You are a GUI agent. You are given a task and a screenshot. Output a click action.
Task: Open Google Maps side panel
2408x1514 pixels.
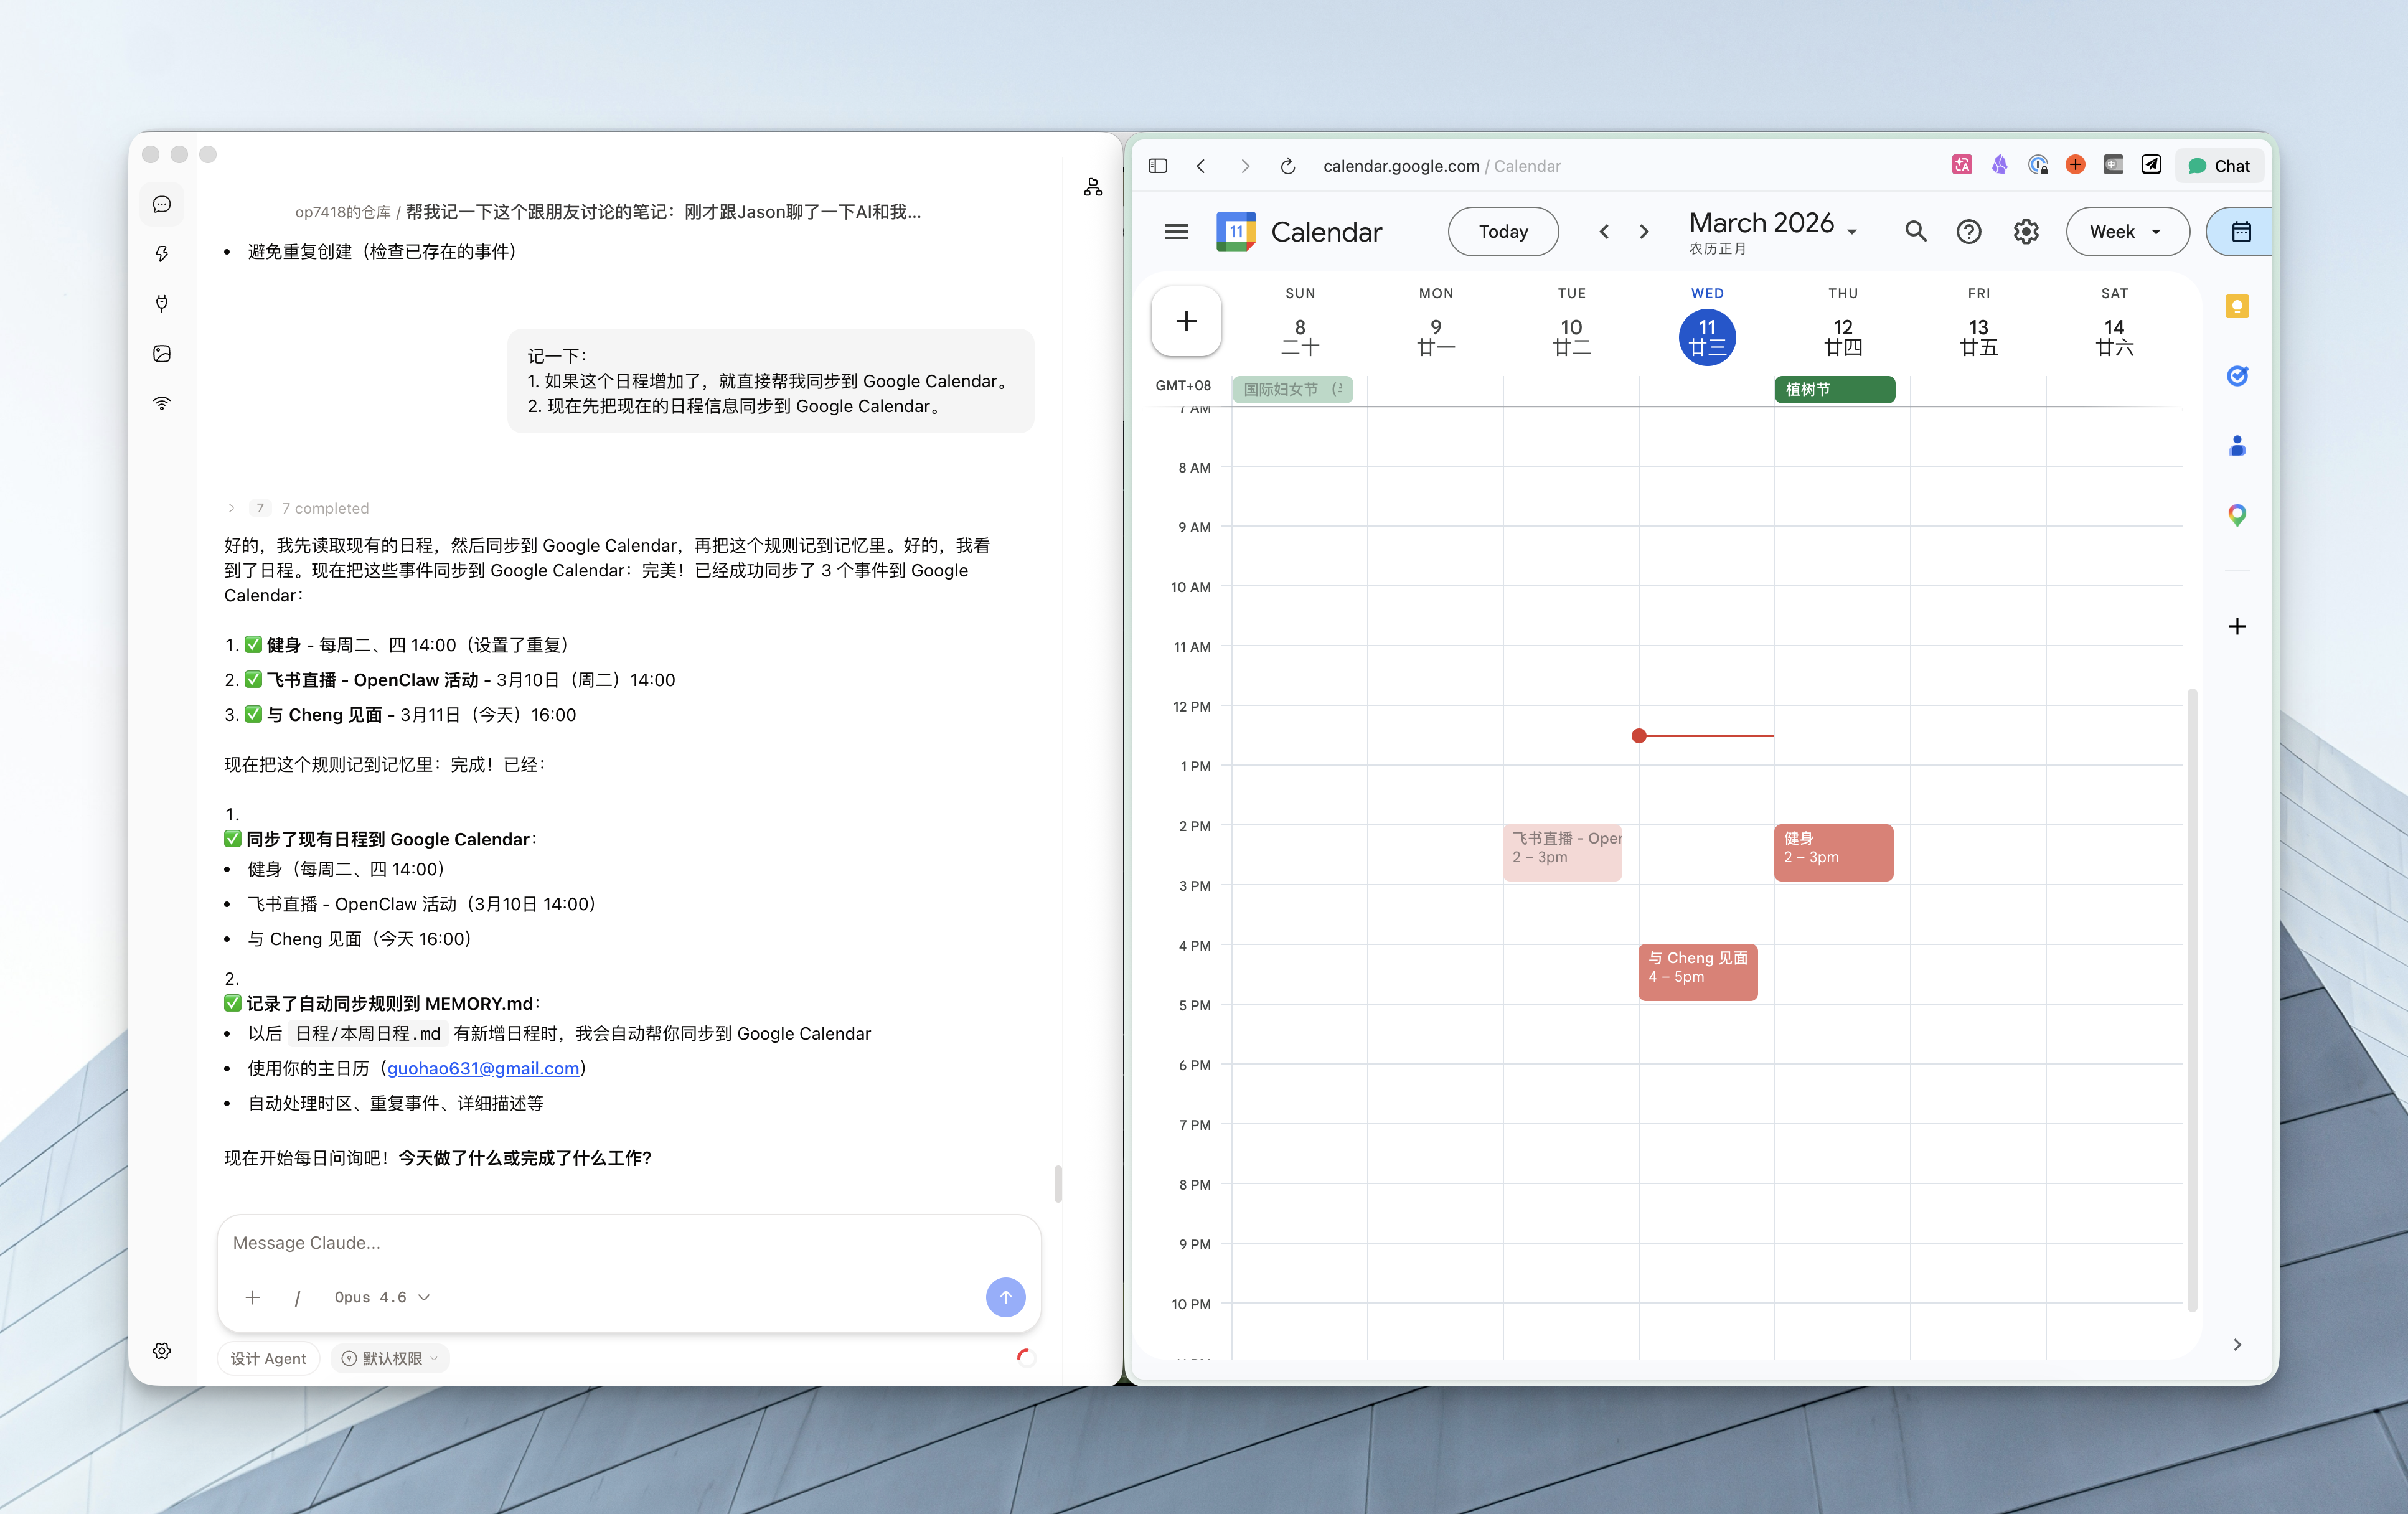(x=2237, y=515)
